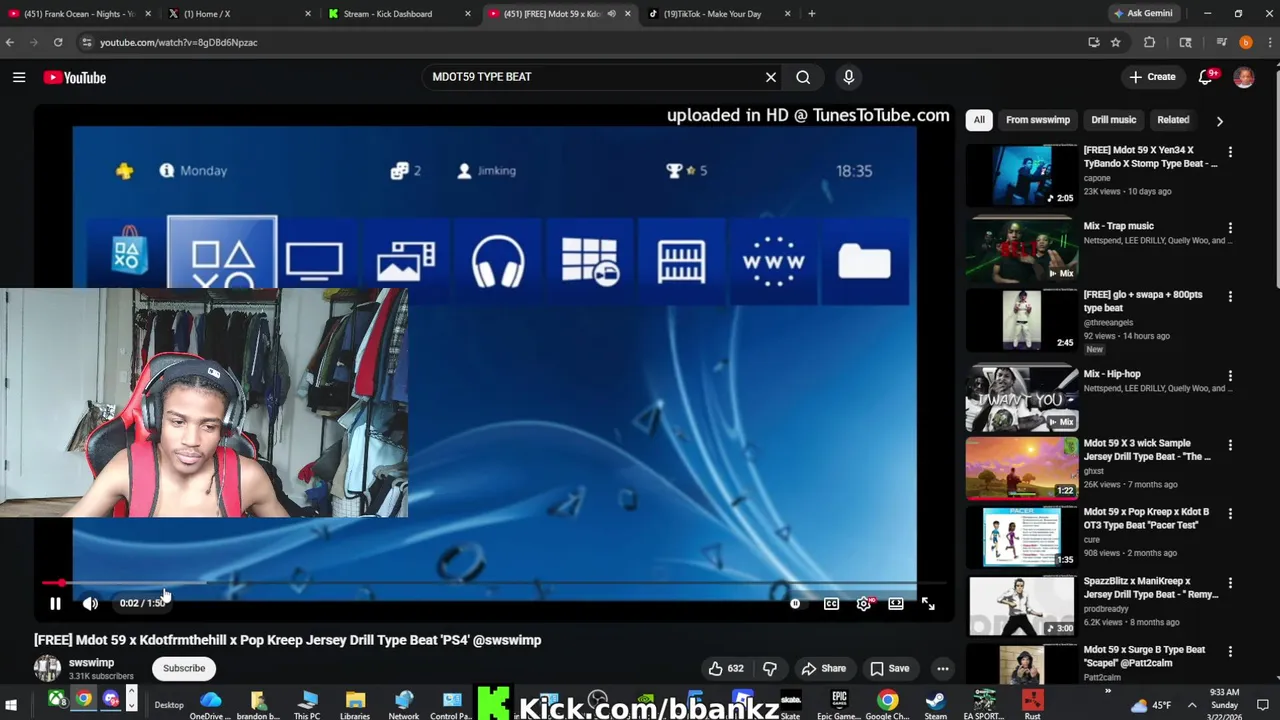Open options for glo + swapa video
Image resolution: width=1280 pixels, height=720 pixels.
[1230, 297]
